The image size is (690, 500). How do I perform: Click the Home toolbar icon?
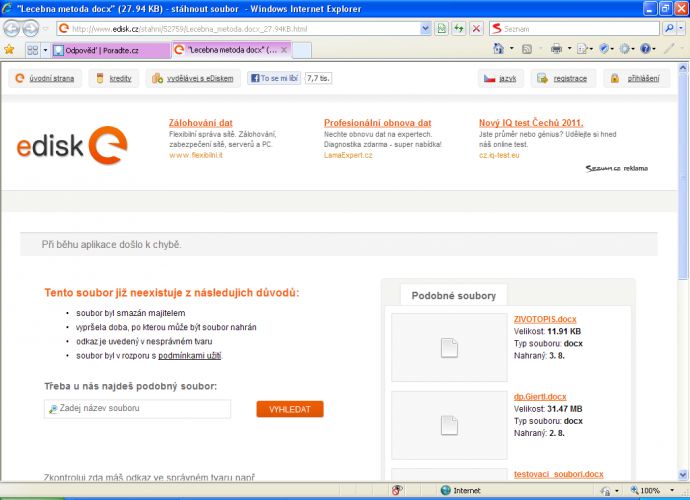(499, 48)
